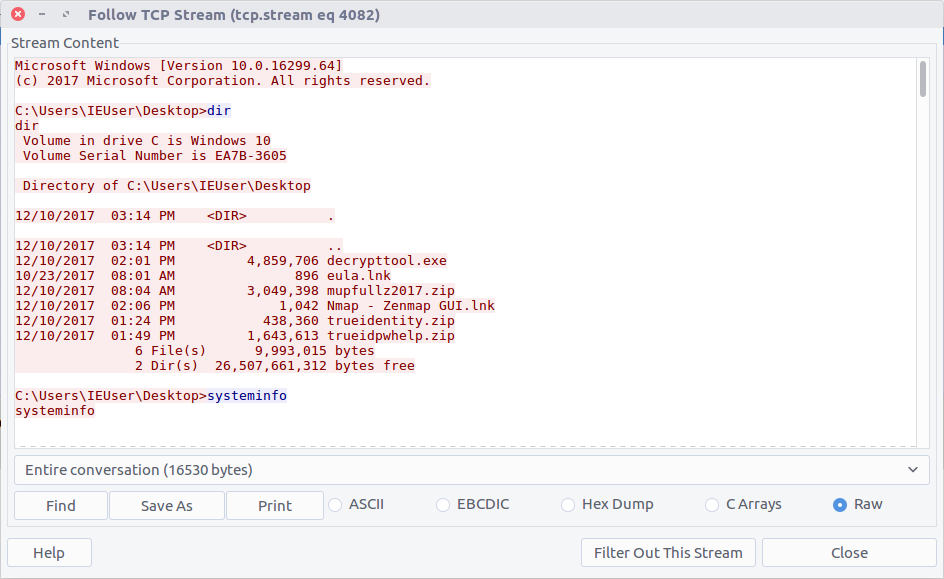
Task: Click the blue systeminfo command text
Action: [x=247, y=396]
